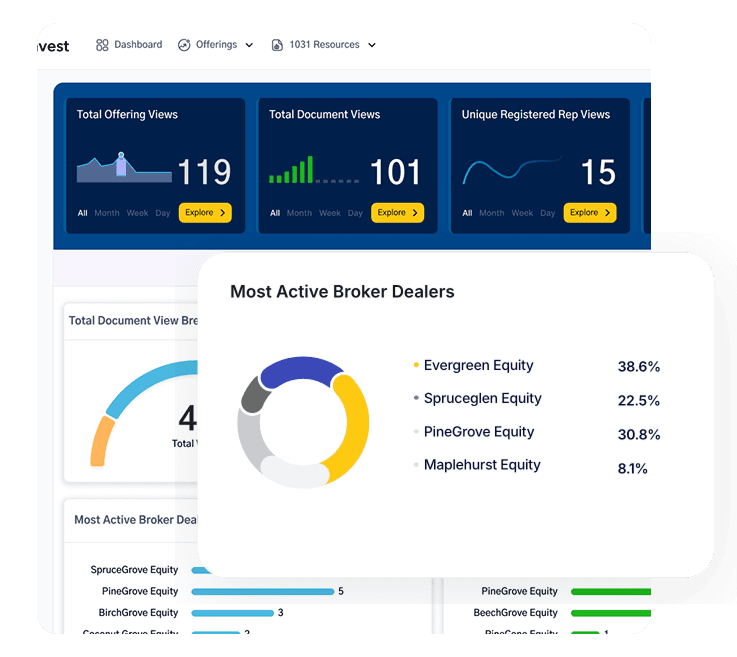Screen dimensions: 737x657
Task: Click the 30.8% value
Action: click(639, 434)
